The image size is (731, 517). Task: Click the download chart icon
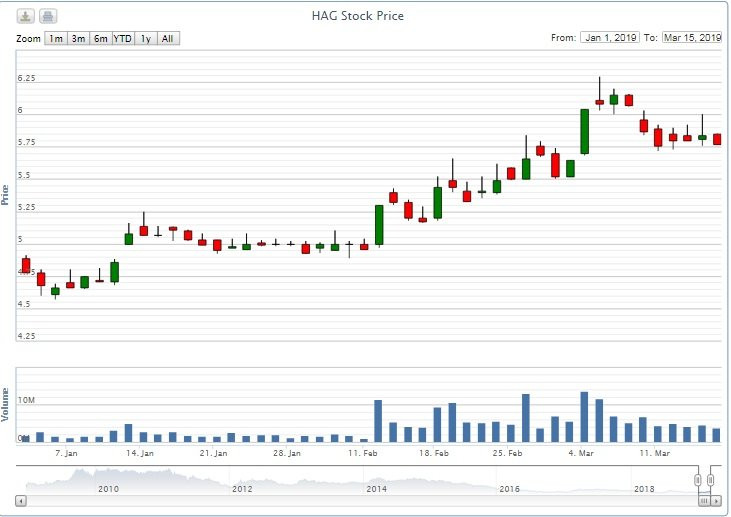pos(26,16)
